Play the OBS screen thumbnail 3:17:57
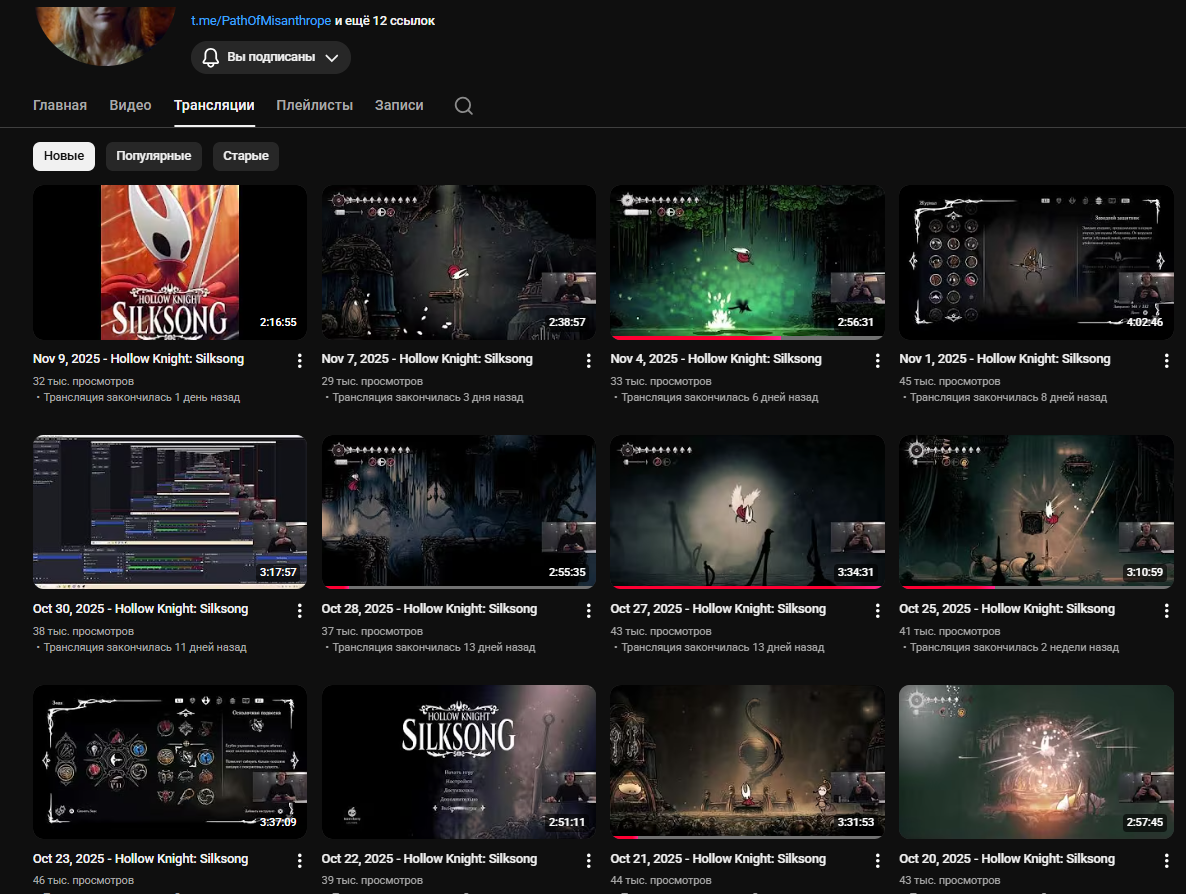Viewport: 1186px width, 894px height. 170,512
